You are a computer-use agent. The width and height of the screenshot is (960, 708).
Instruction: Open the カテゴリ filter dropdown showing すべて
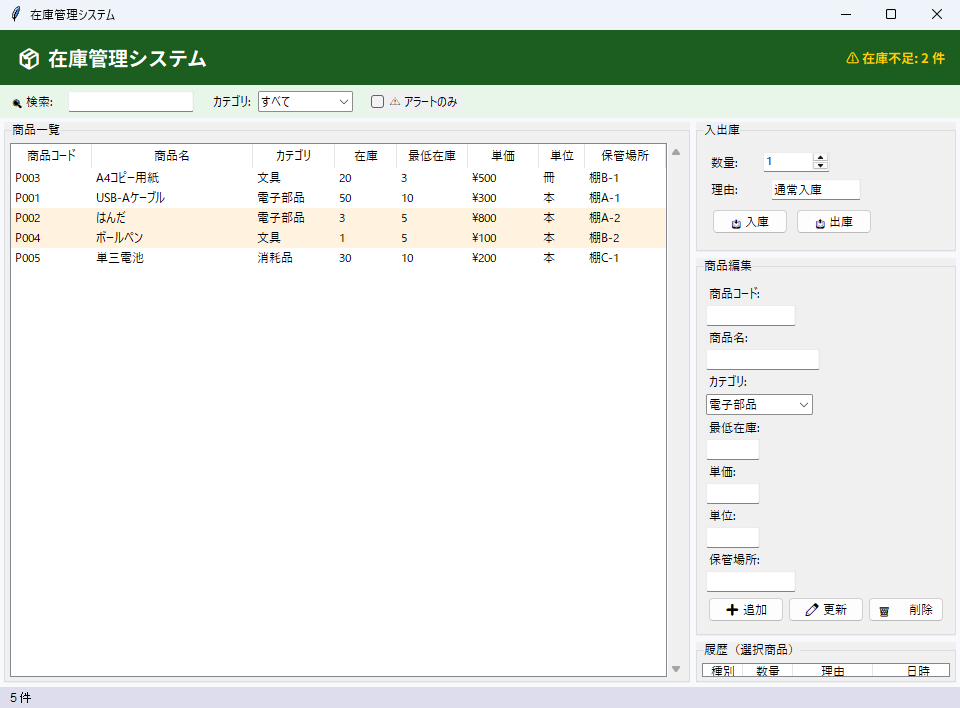pyautogui.click(x=306, y=102)
